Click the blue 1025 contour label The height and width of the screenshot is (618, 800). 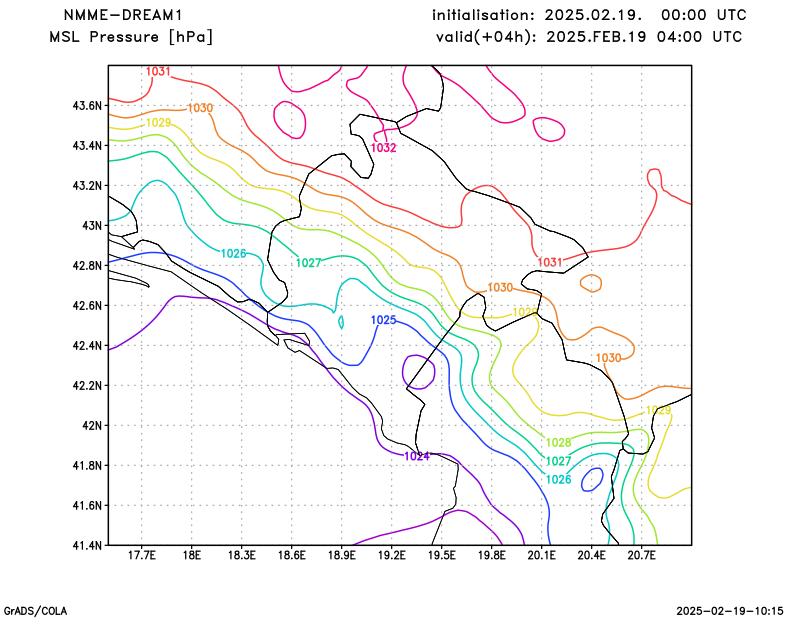383,320
